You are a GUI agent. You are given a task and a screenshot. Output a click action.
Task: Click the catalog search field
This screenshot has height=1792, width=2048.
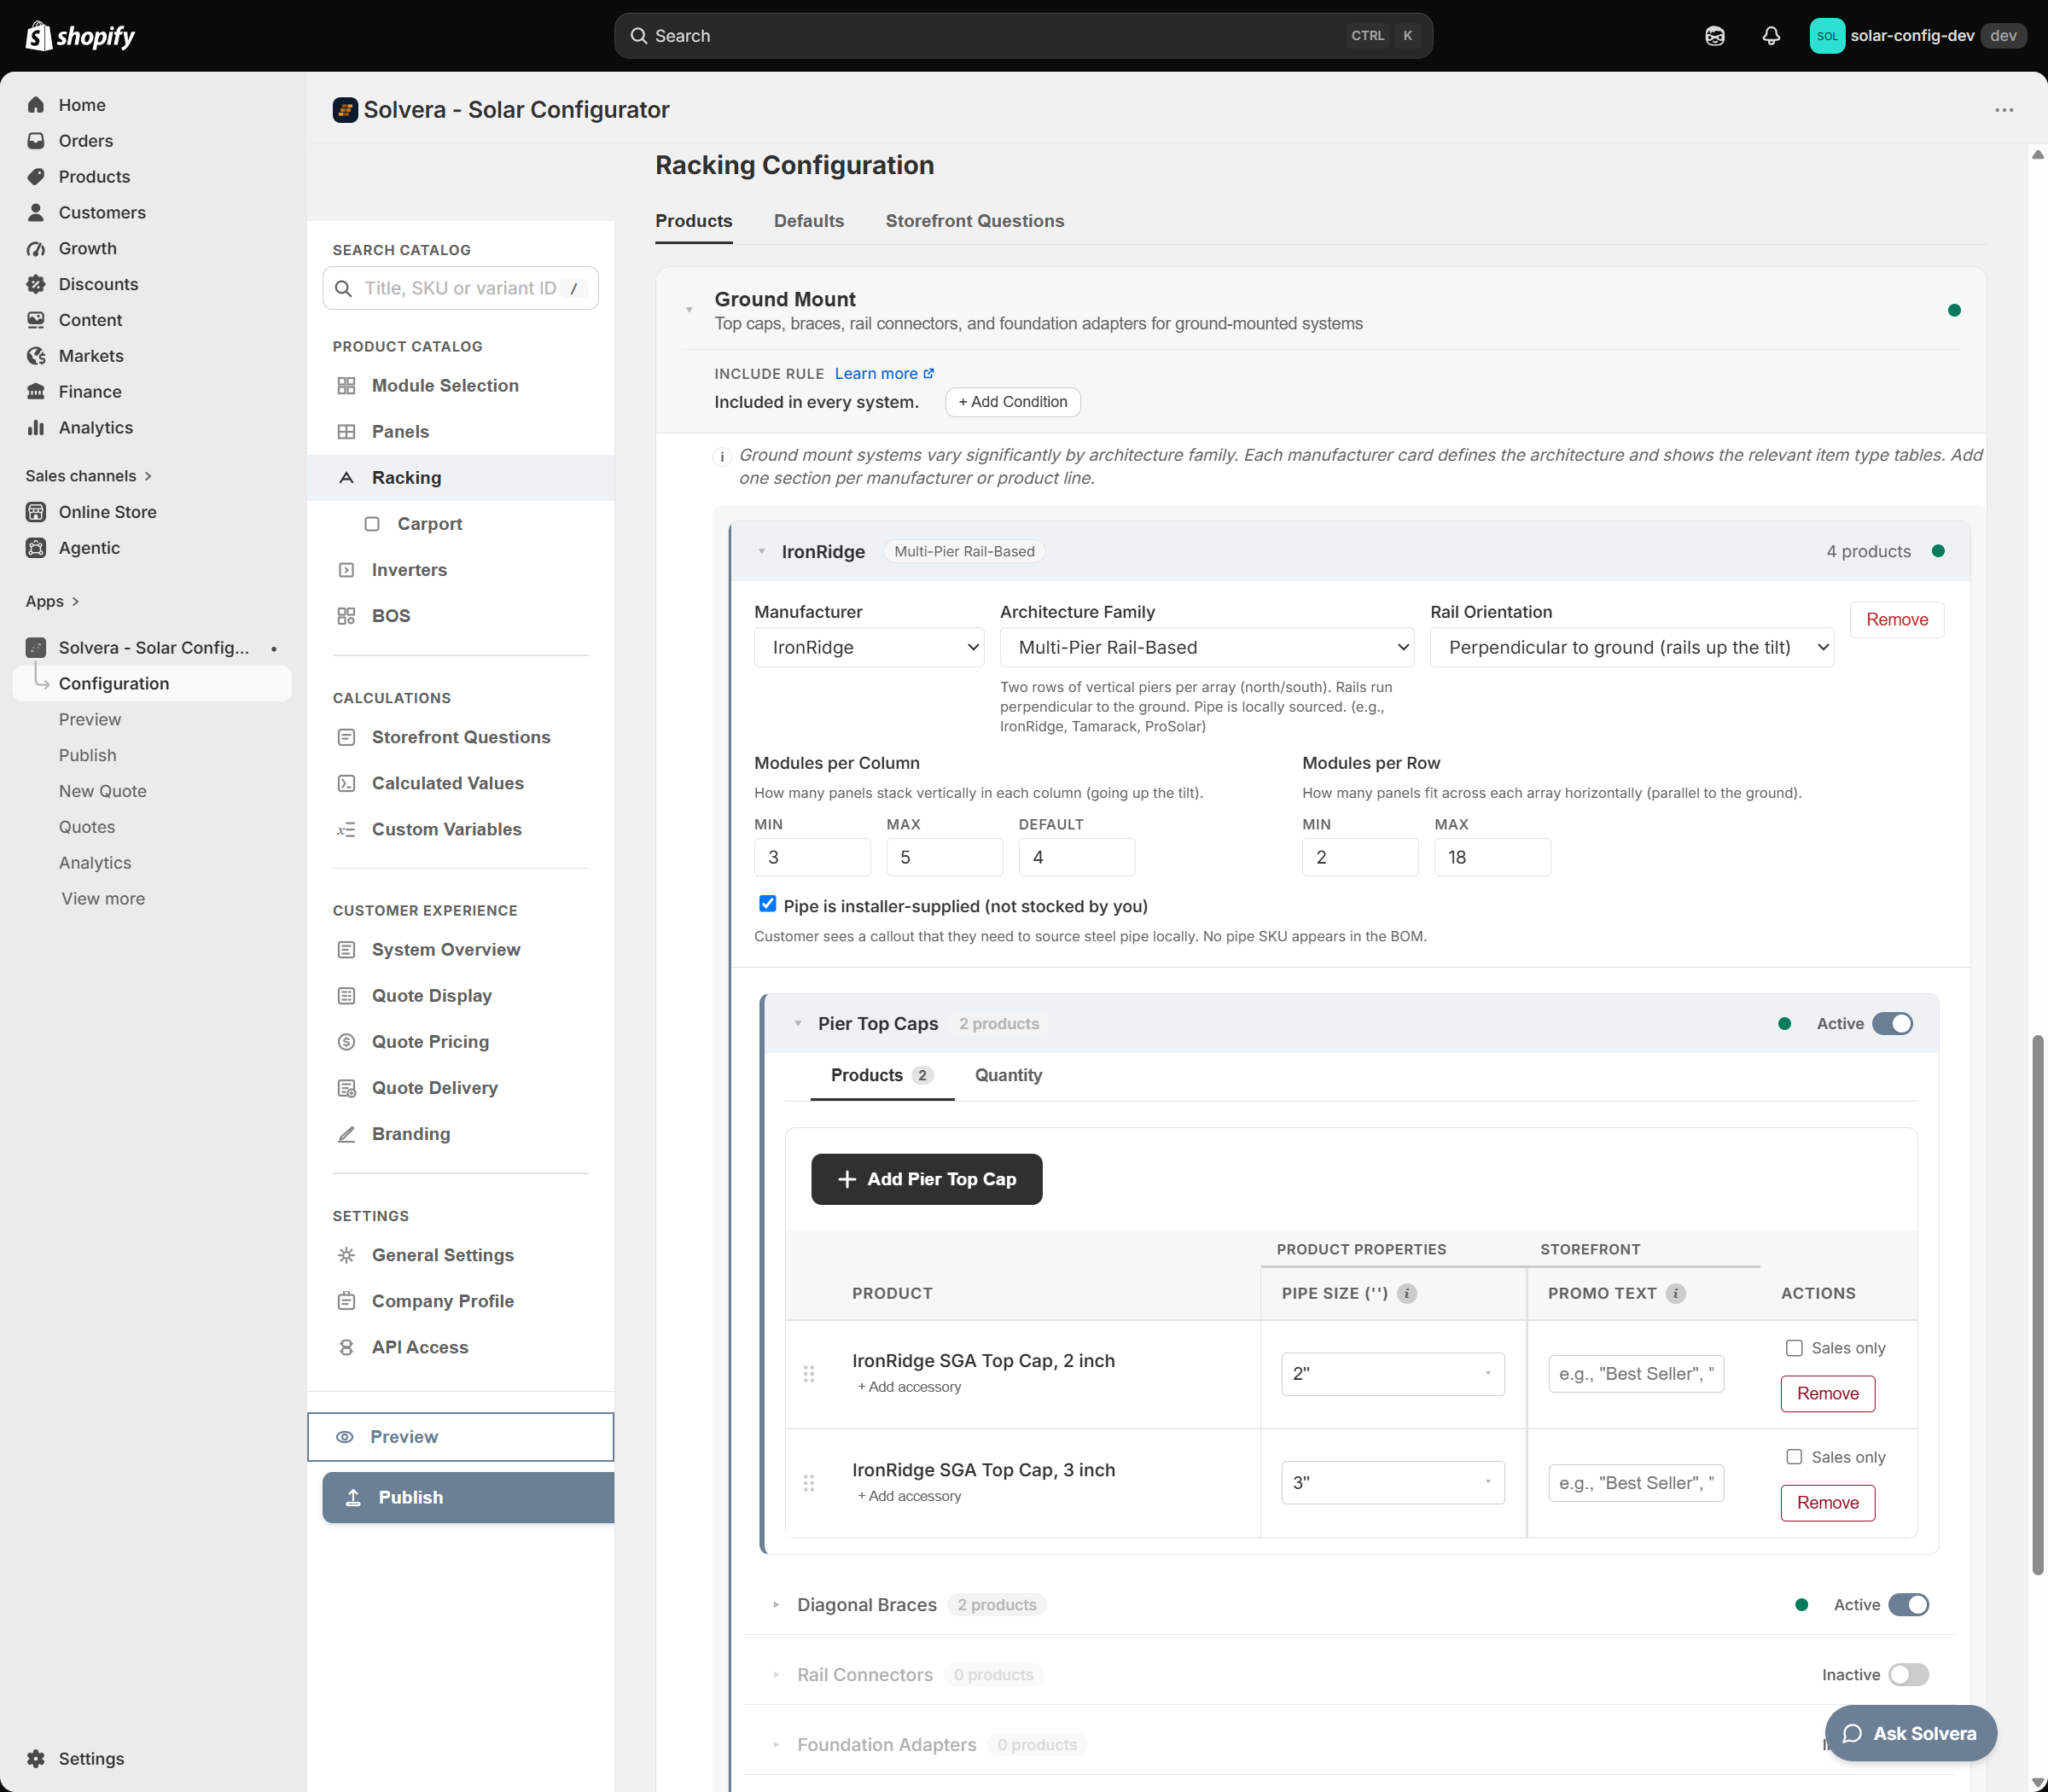[460, 288]
